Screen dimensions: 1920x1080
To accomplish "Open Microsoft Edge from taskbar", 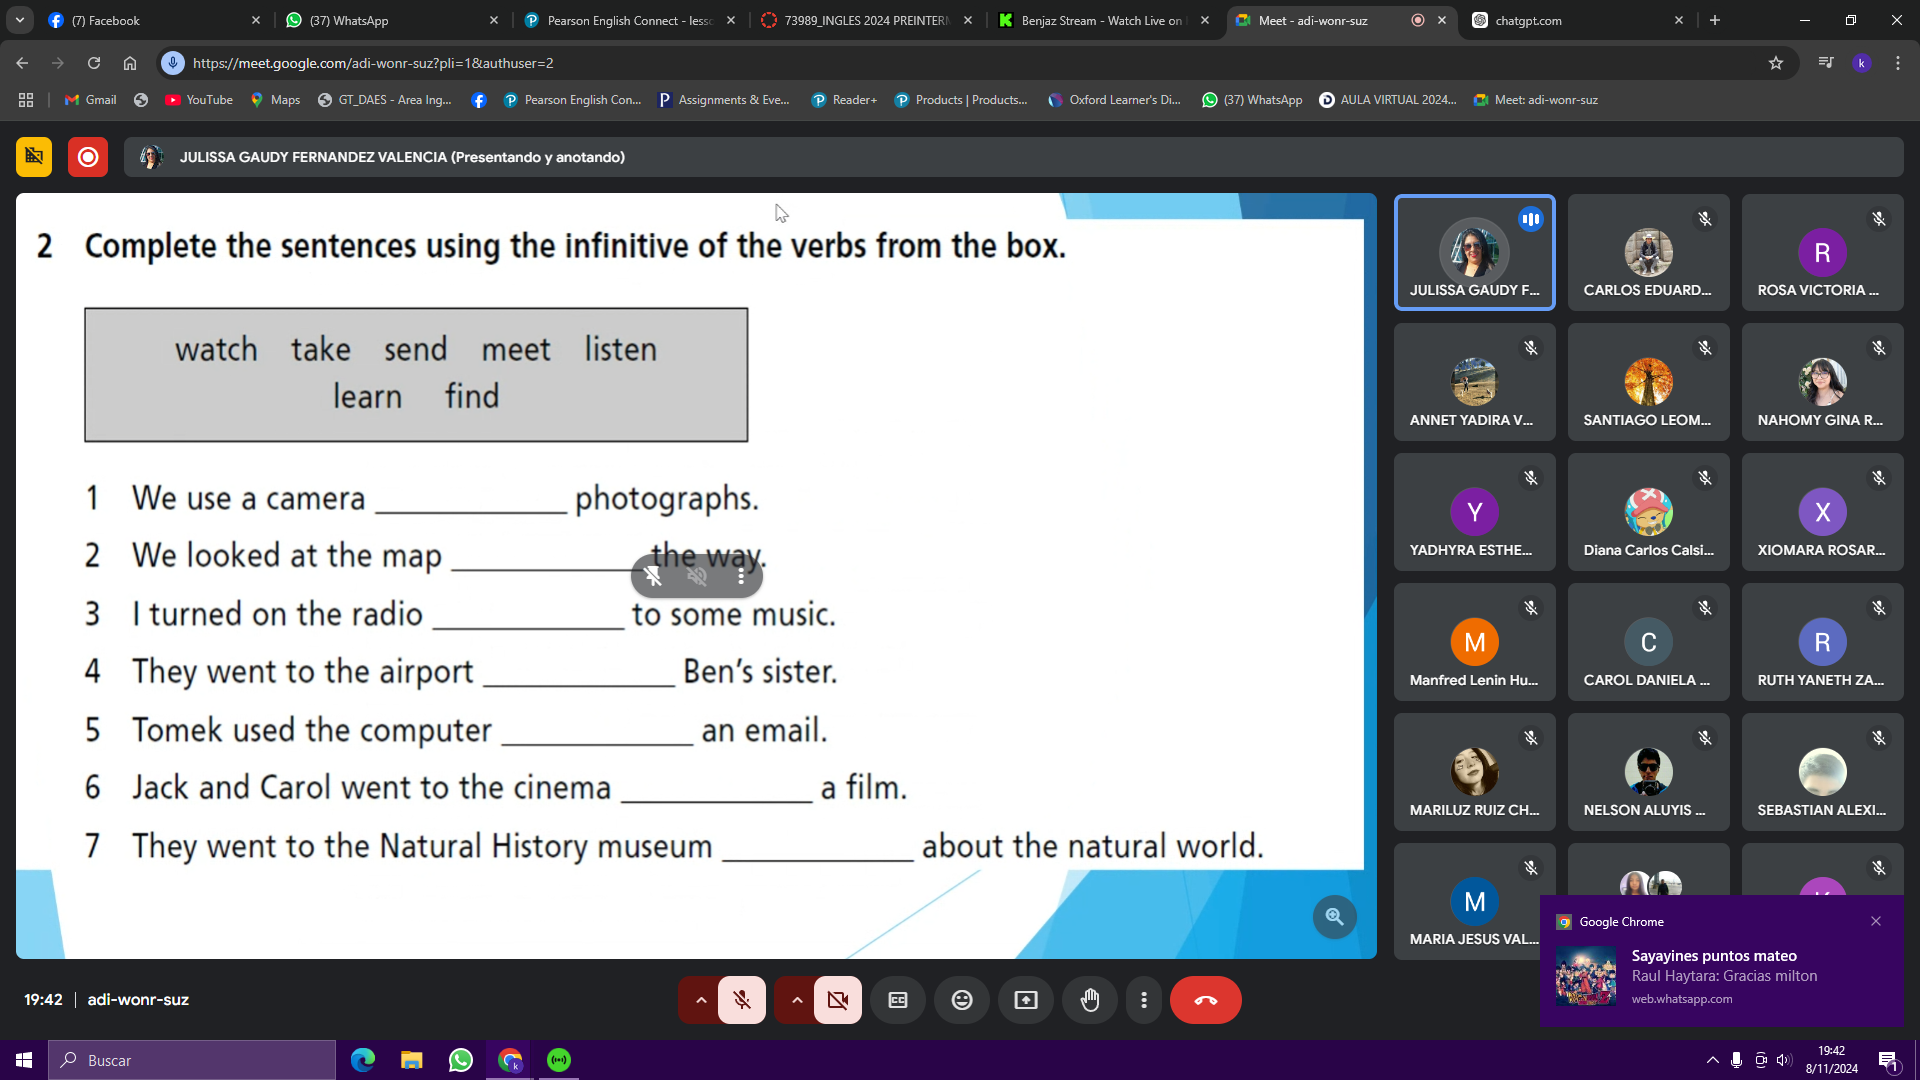I will pos(363,1060).
